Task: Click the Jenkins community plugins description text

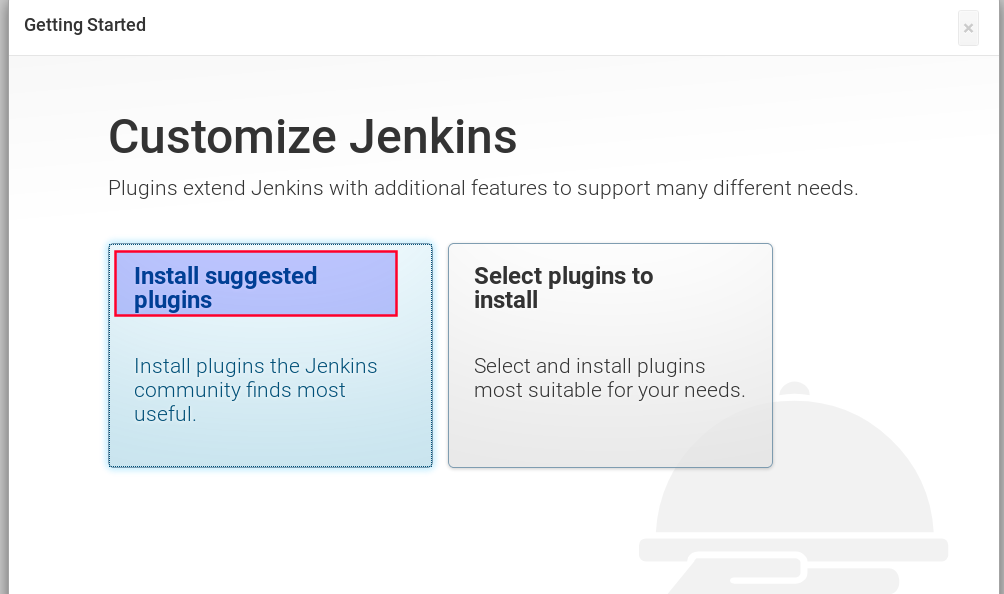Action: point(255,390)
